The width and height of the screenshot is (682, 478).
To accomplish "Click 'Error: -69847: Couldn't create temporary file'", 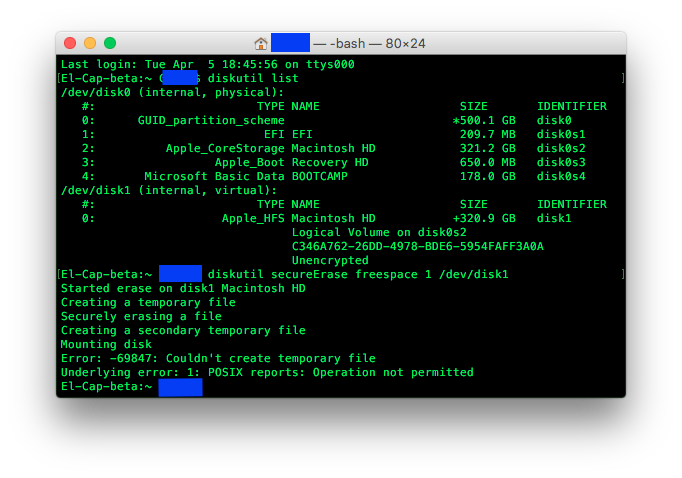I will click(218, 358).
